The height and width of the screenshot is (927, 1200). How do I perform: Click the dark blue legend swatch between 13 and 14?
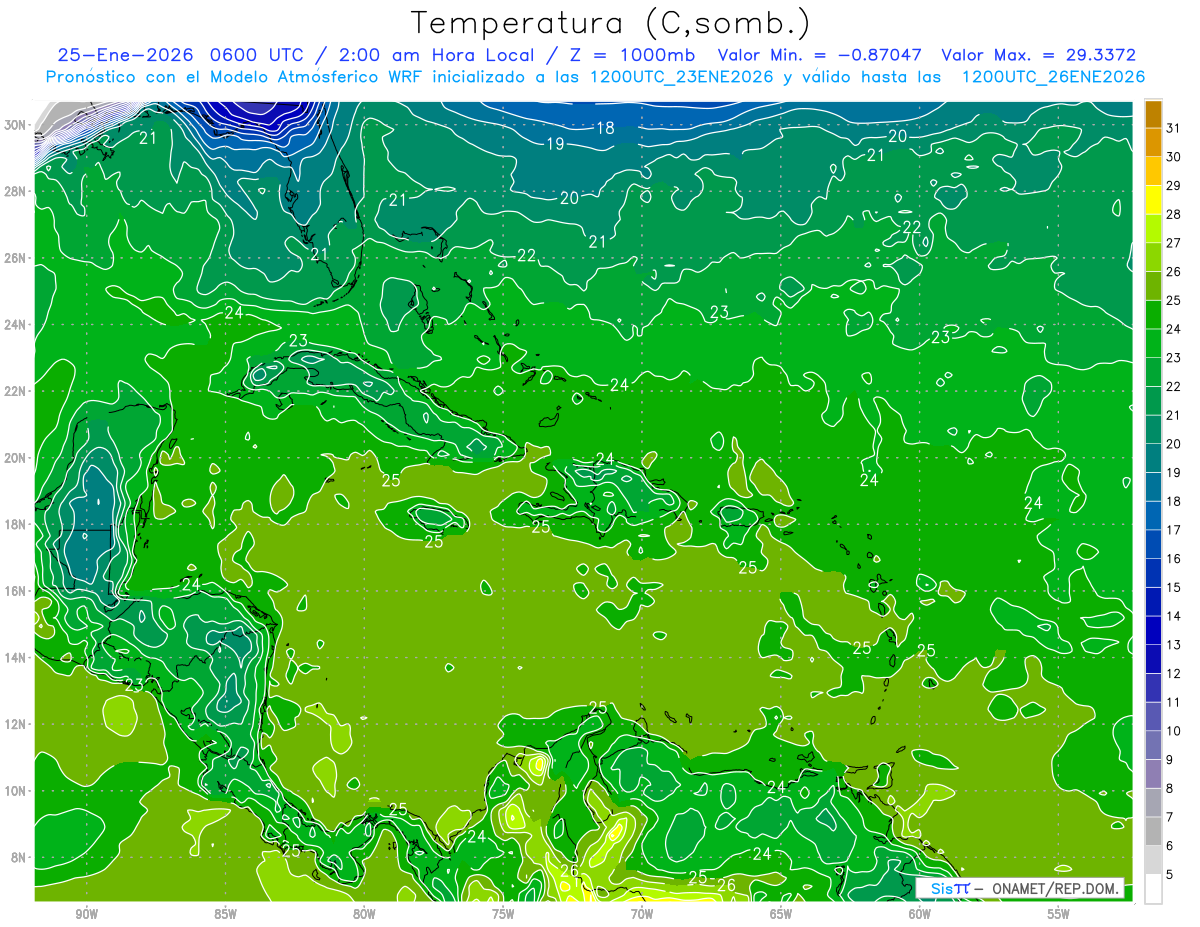point(1153,631)
